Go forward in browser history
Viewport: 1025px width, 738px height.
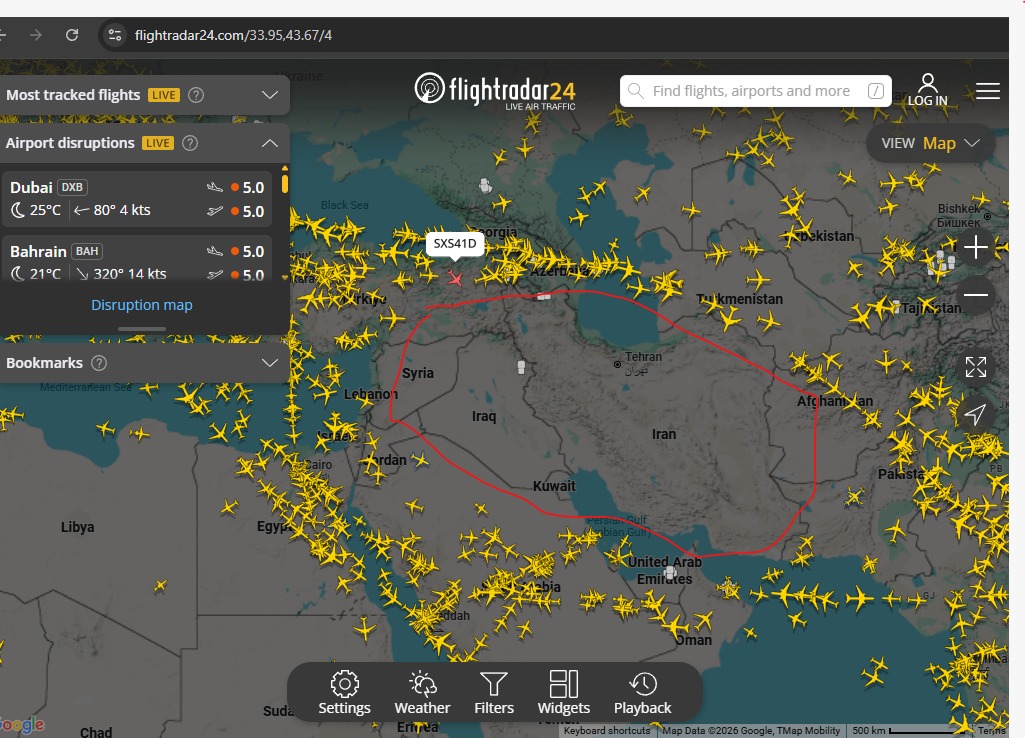(x=36, y=35)
